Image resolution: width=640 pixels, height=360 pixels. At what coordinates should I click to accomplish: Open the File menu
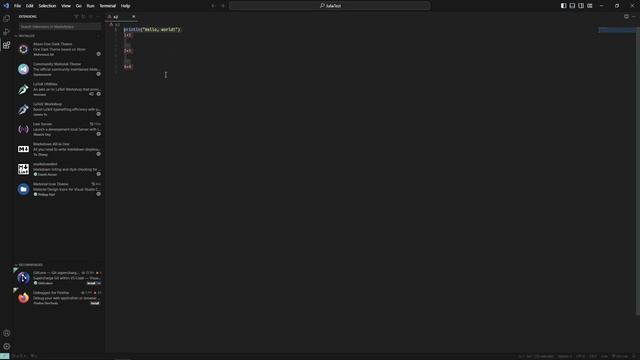17,6
